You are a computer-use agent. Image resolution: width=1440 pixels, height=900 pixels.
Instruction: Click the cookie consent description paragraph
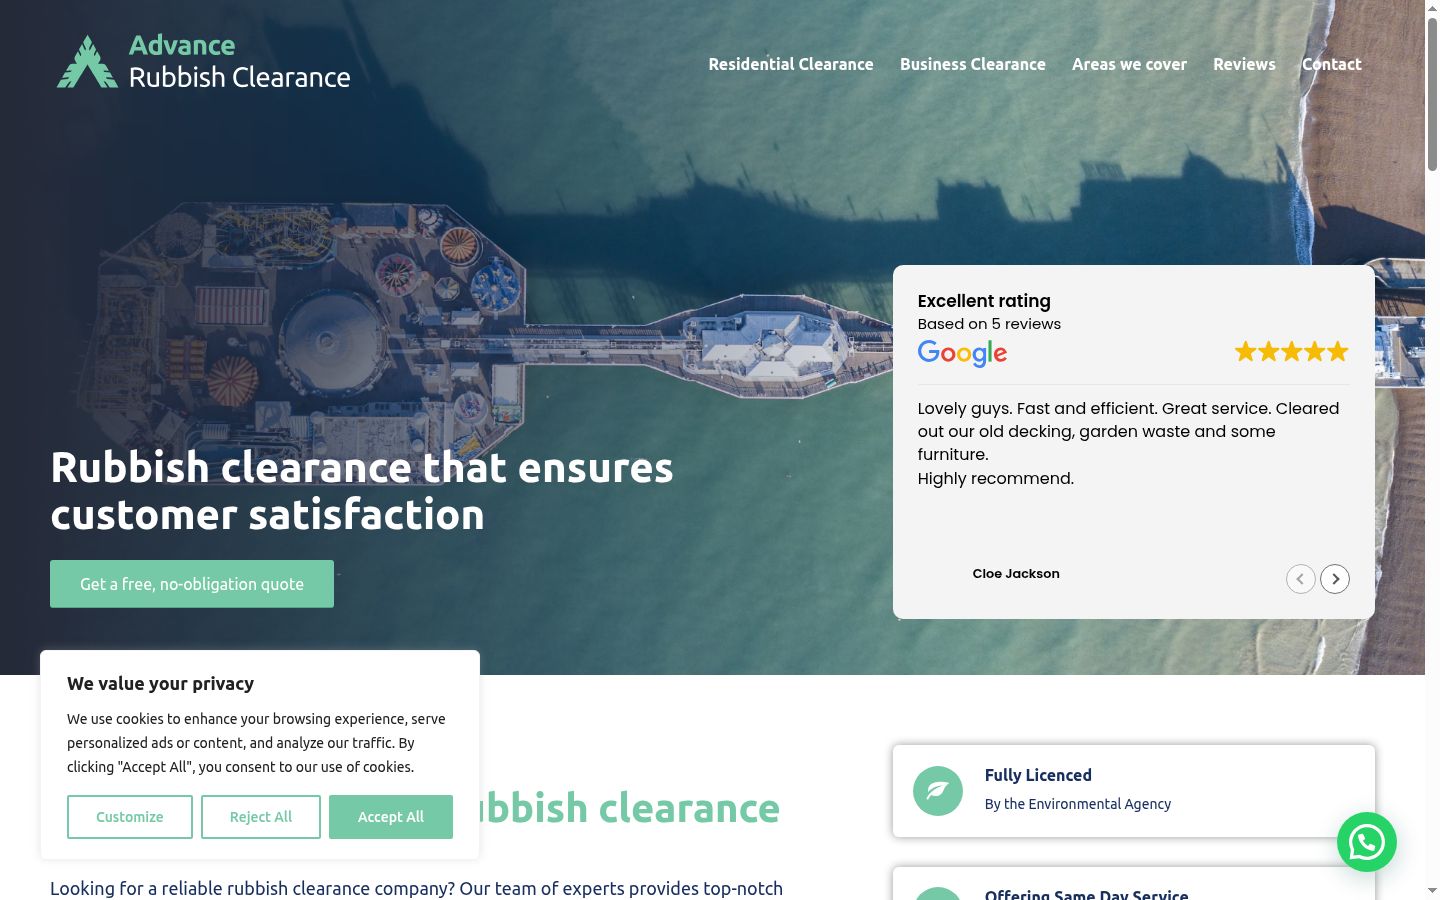coord(256,743)
